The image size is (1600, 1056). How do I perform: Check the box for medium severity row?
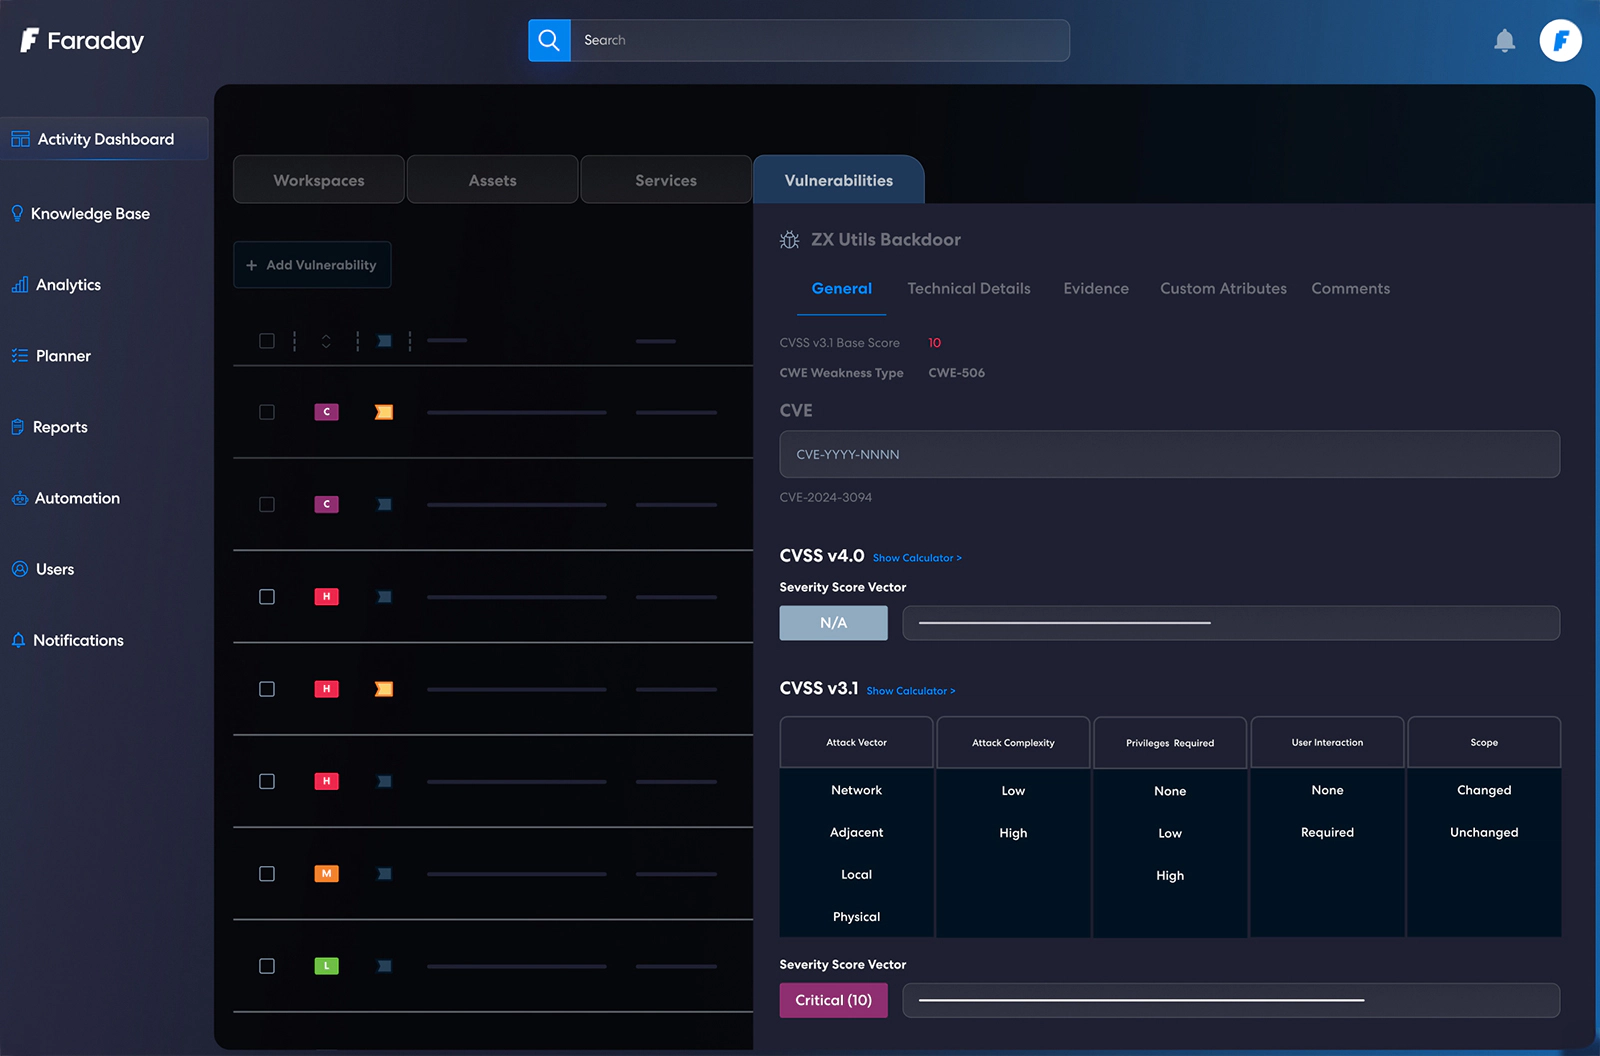pyautogui.click(x=267, y=874)
